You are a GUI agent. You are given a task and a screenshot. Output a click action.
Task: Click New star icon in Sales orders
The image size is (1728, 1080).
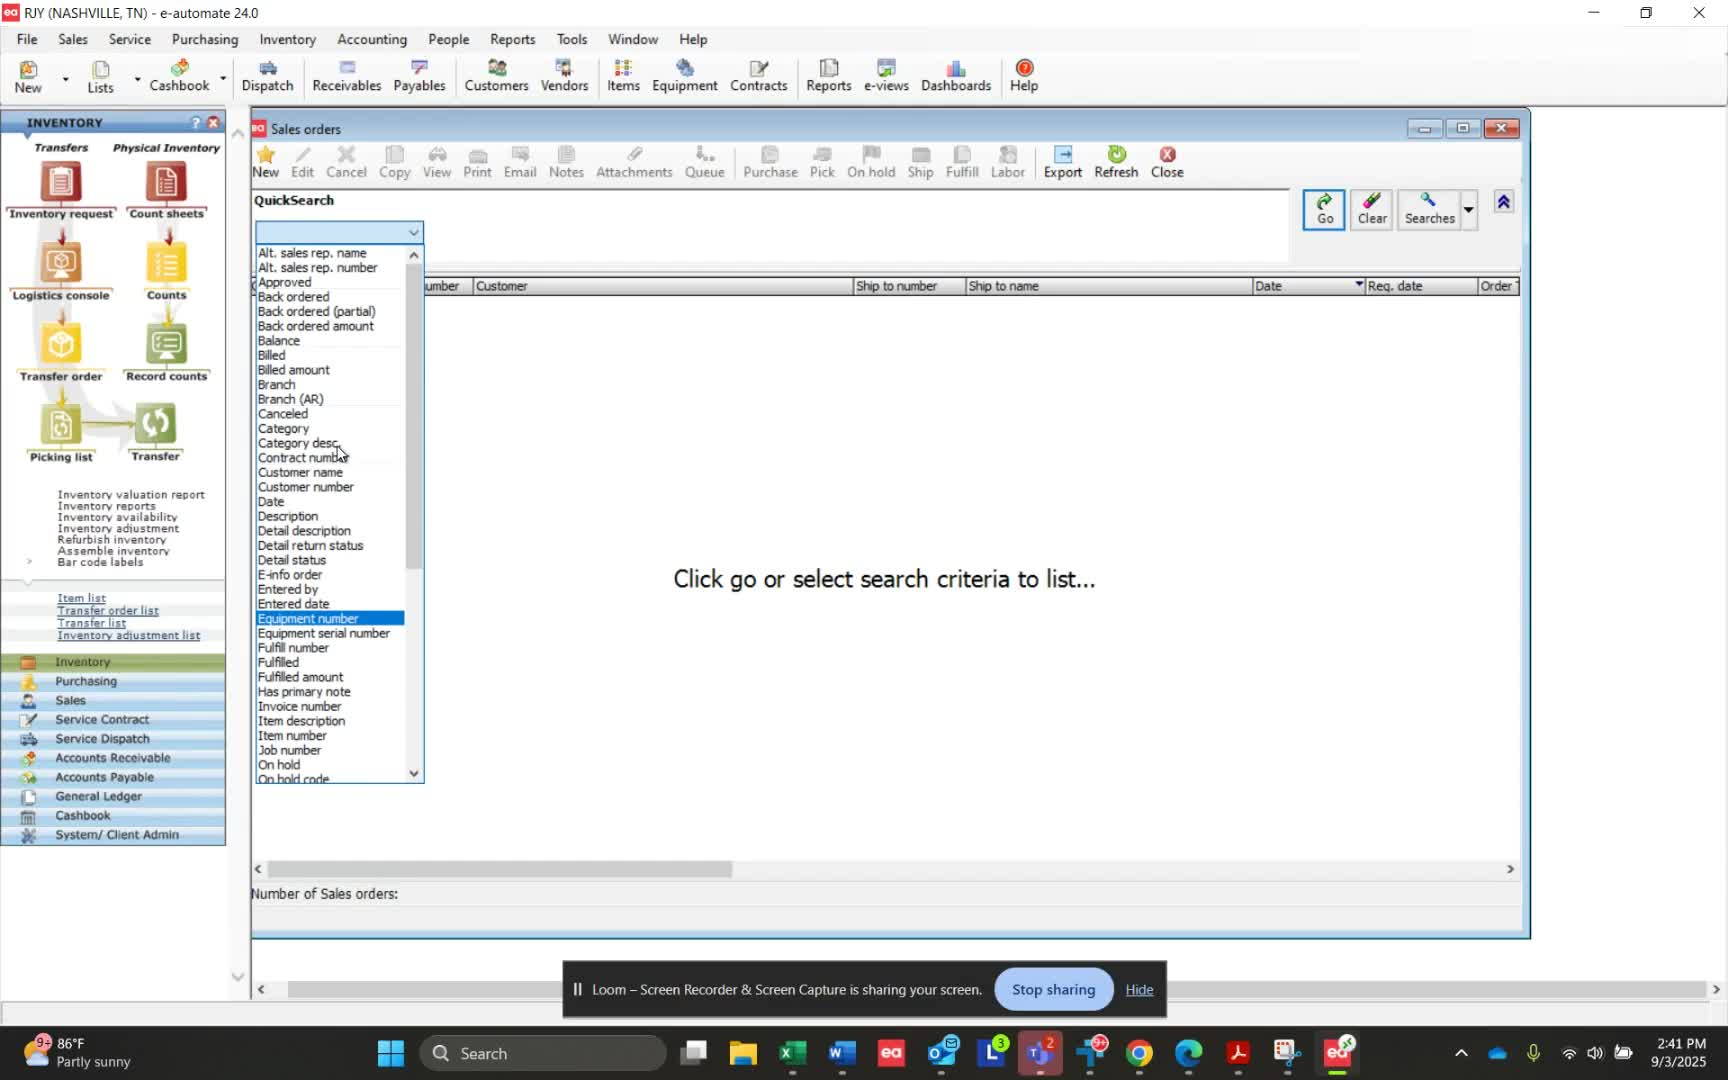[265, 162]
